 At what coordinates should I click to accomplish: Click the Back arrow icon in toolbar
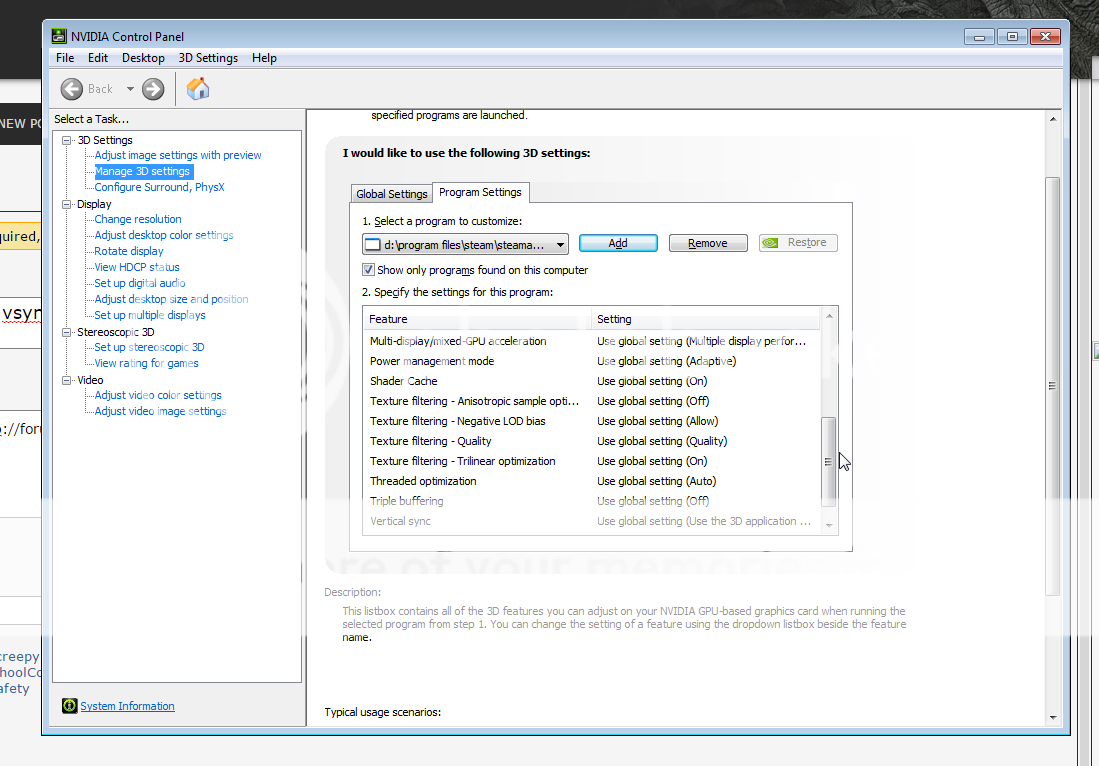(x=72, y=89)
